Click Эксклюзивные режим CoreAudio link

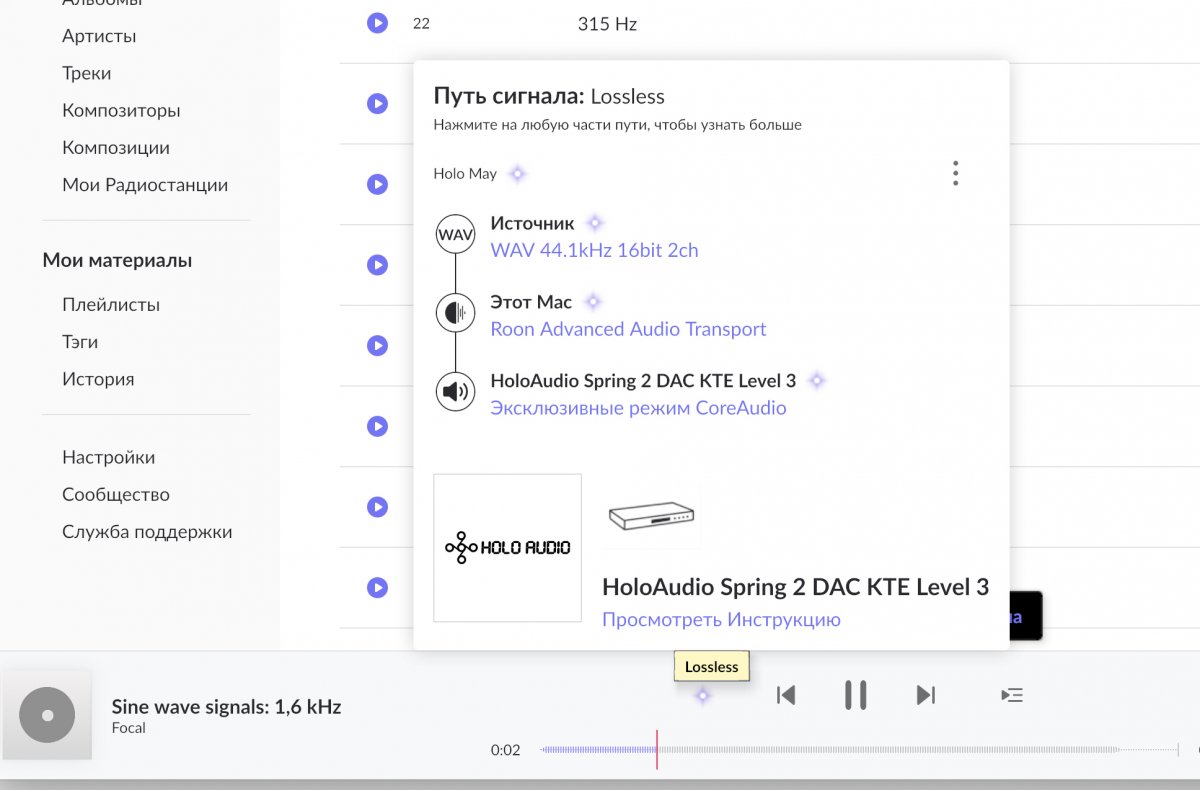[x=638, y=408]
